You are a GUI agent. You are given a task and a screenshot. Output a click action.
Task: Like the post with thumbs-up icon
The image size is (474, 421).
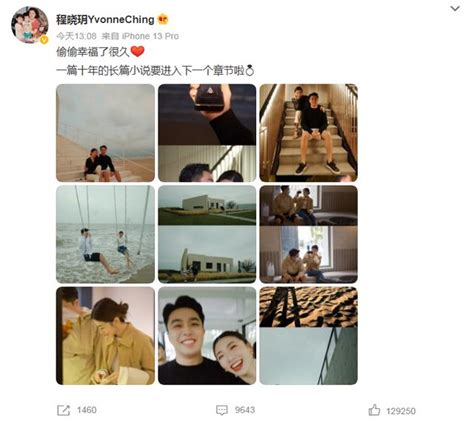point(374,410)
